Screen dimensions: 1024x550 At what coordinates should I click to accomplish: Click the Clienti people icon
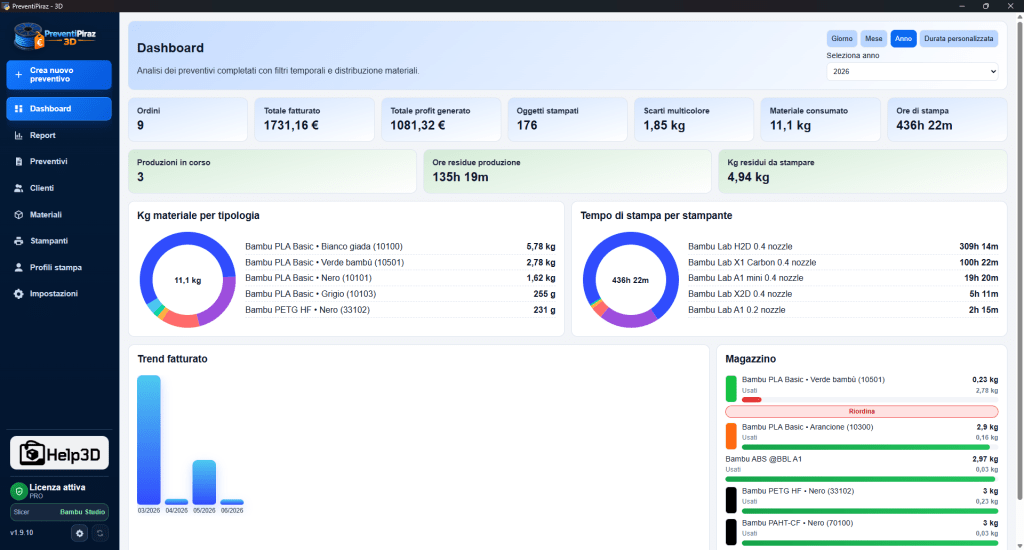point(18,188)
